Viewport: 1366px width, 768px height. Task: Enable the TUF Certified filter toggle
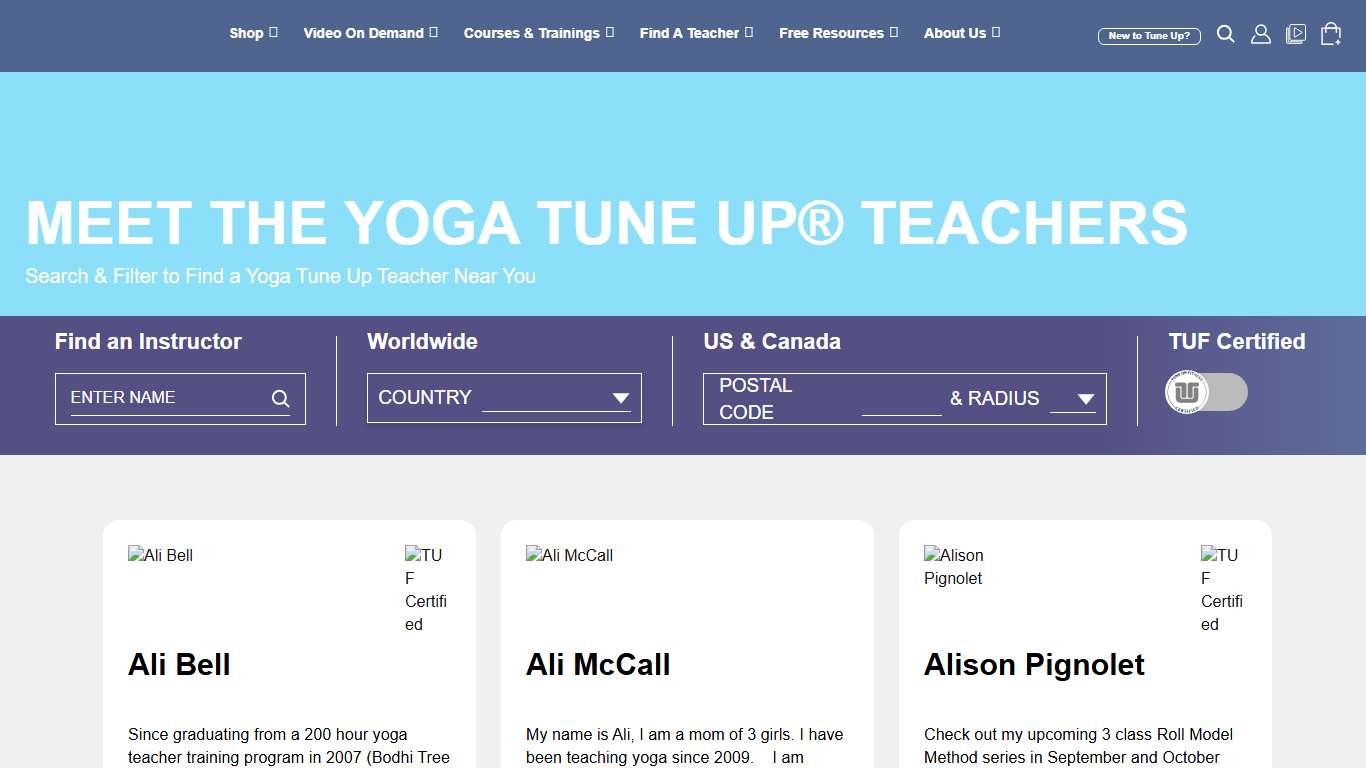[x=1206, y=392]
